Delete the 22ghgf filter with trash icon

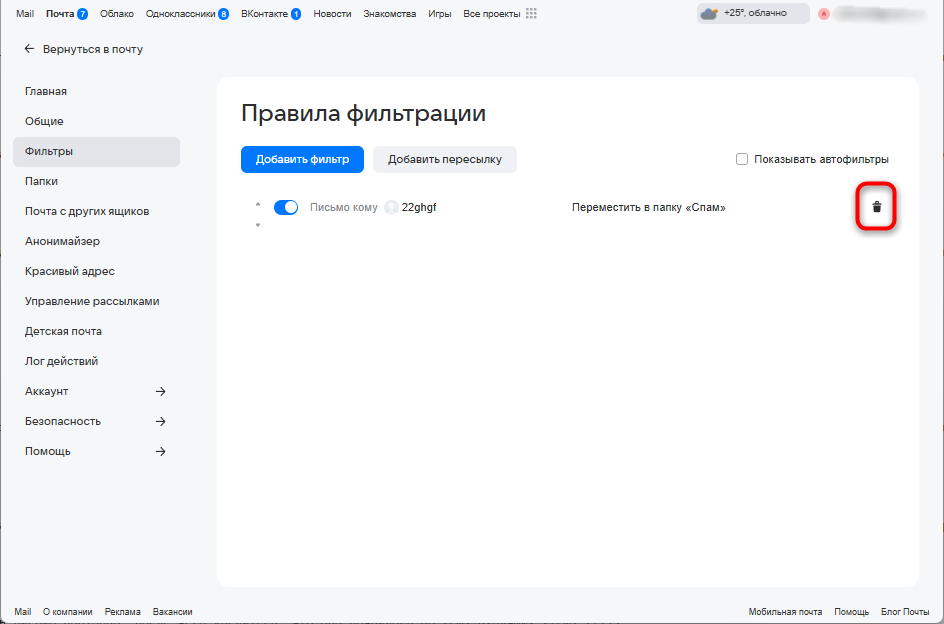(x=877, y=207)
